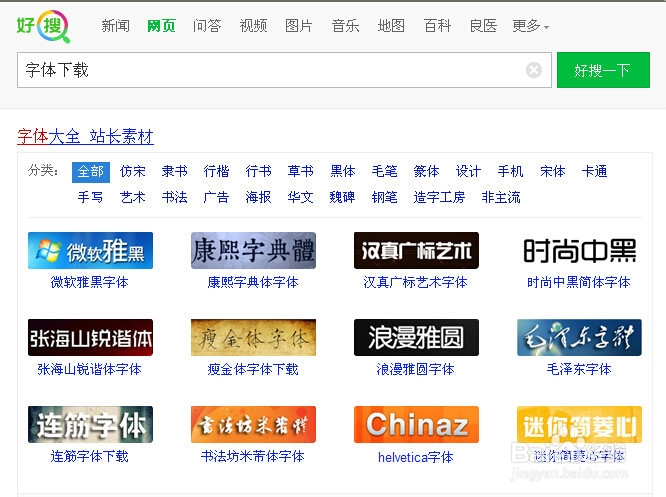The height and width of the screenshot is (497, 666).
Task: Open the helvetica字体 link
Action: click(x=415, y=457)
